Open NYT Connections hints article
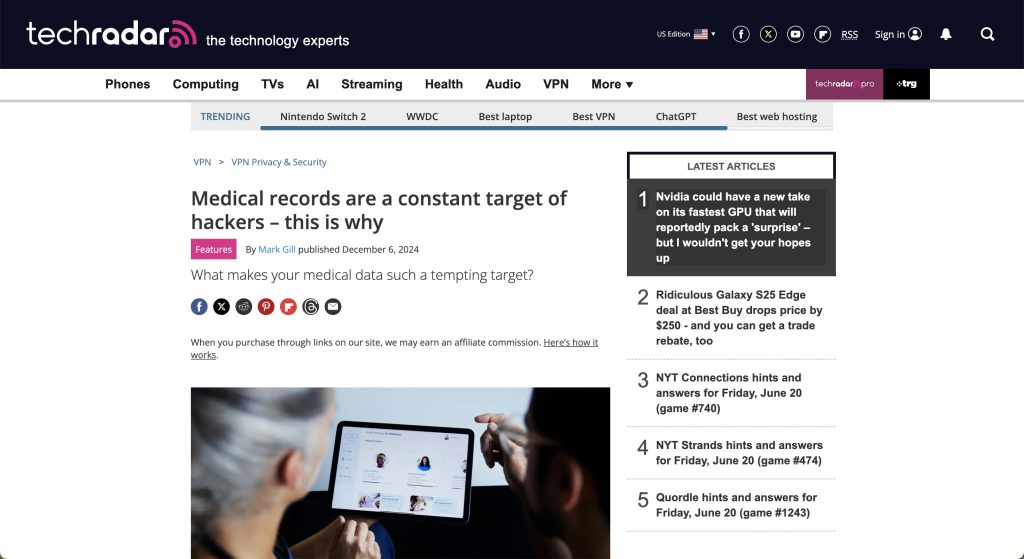This screenshot has height=559, width=1024. click(x=728, y=393)
